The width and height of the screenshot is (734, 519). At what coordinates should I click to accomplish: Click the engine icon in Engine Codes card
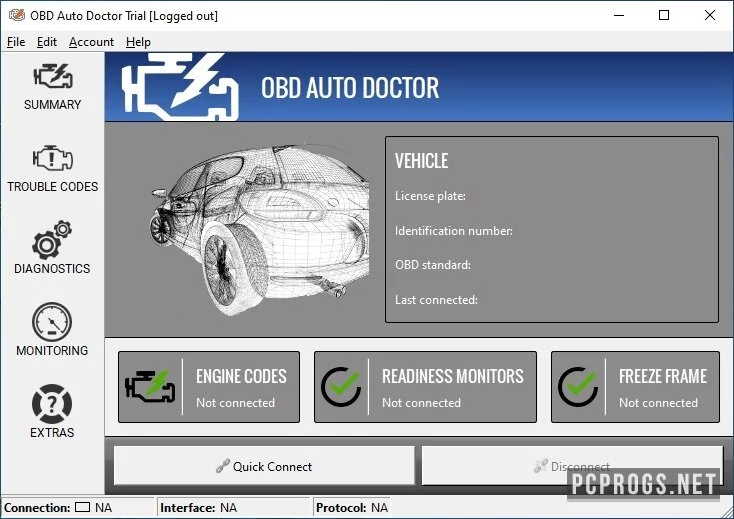pyautogui.click(x=150, y=387)
